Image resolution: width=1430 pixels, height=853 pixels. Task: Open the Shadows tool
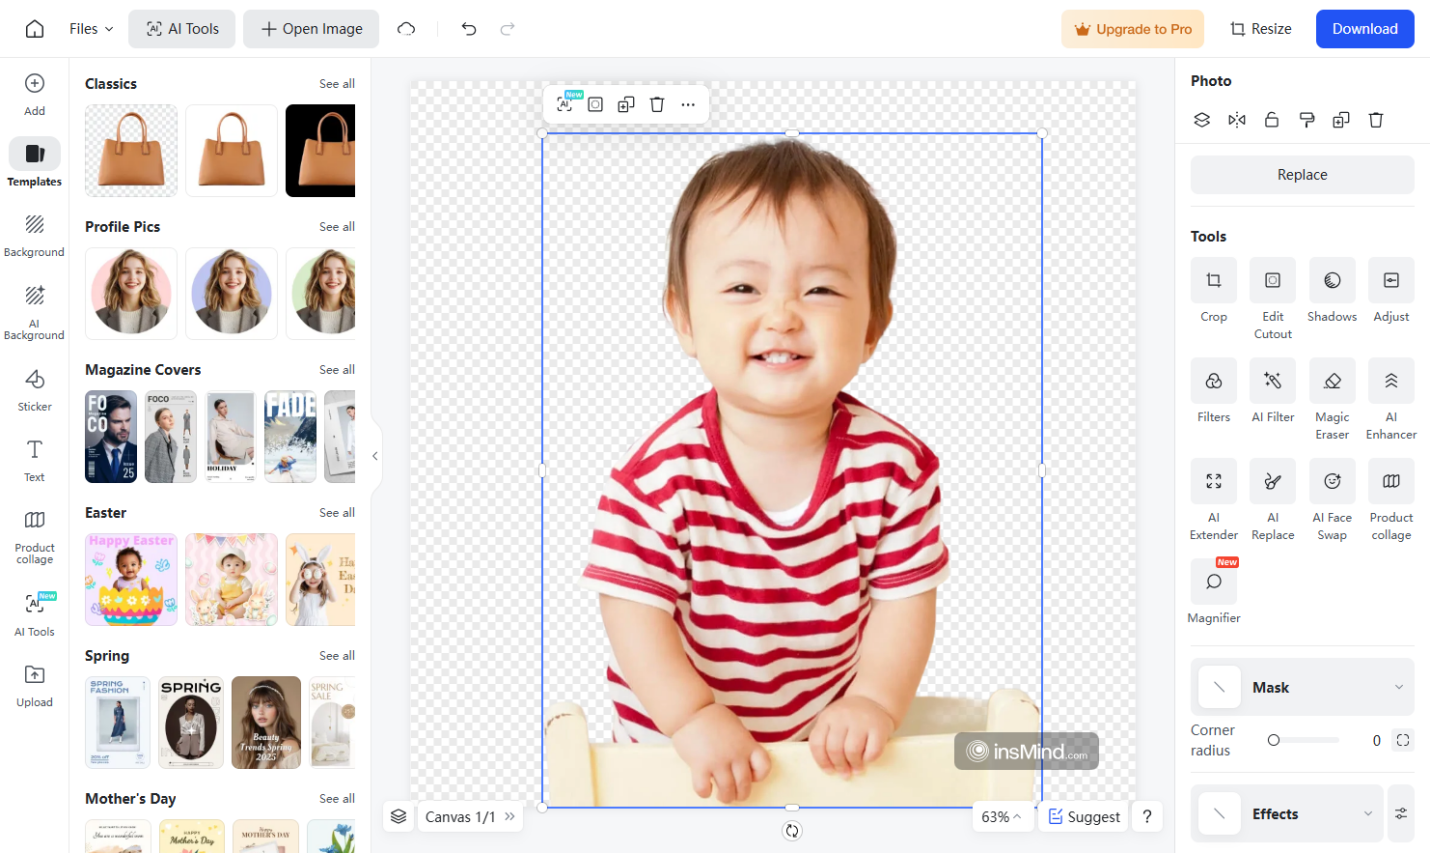coord(1331,281)
